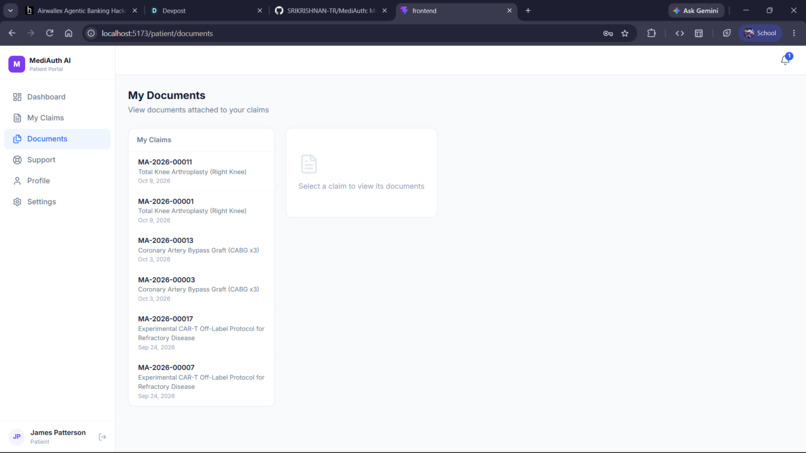Click the browser forward arrow
Image resolution: width=806 pixels, height=453 pixels.
[31, 33]
